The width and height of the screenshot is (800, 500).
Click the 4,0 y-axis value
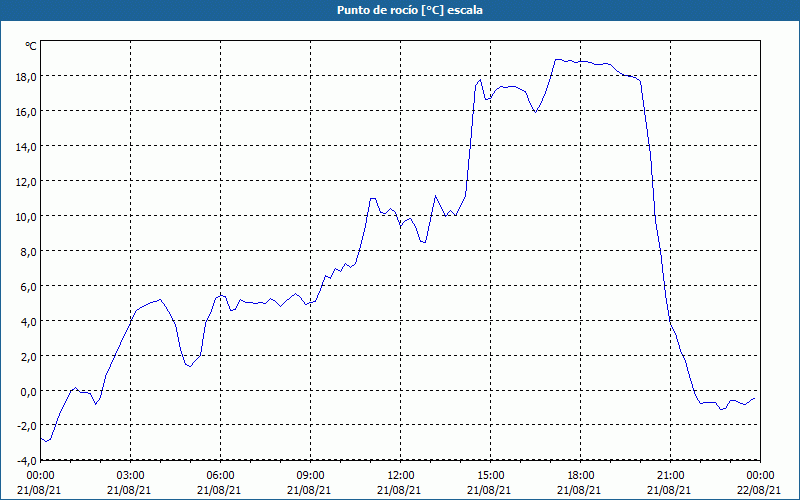click(x=28, y=321)
